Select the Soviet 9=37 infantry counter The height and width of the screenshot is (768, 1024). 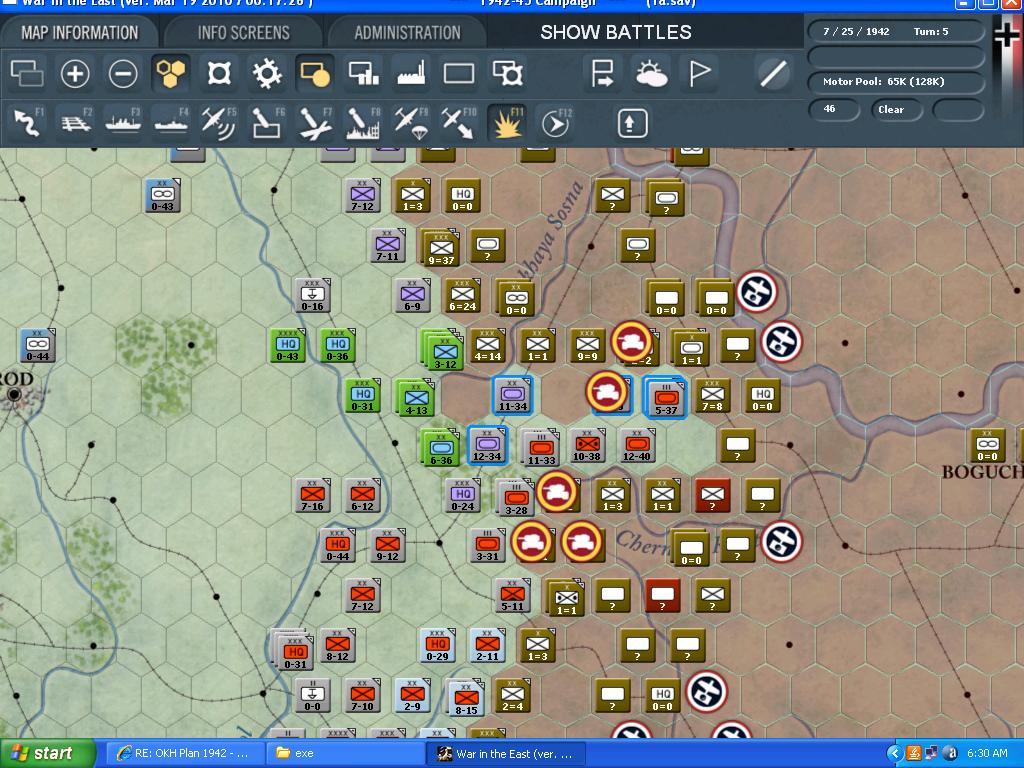click(x=441, y=249)
